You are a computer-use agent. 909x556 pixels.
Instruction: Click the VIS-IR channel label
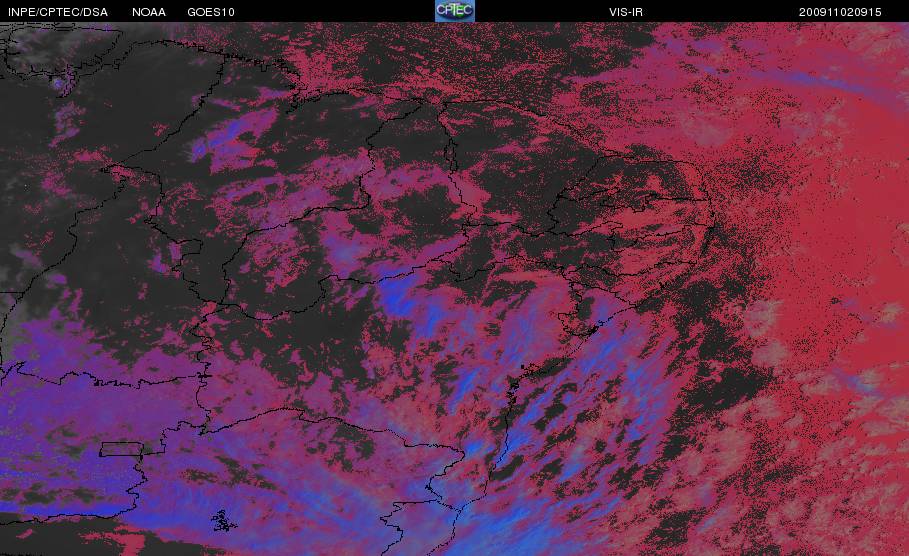click(x=626, y=12)
